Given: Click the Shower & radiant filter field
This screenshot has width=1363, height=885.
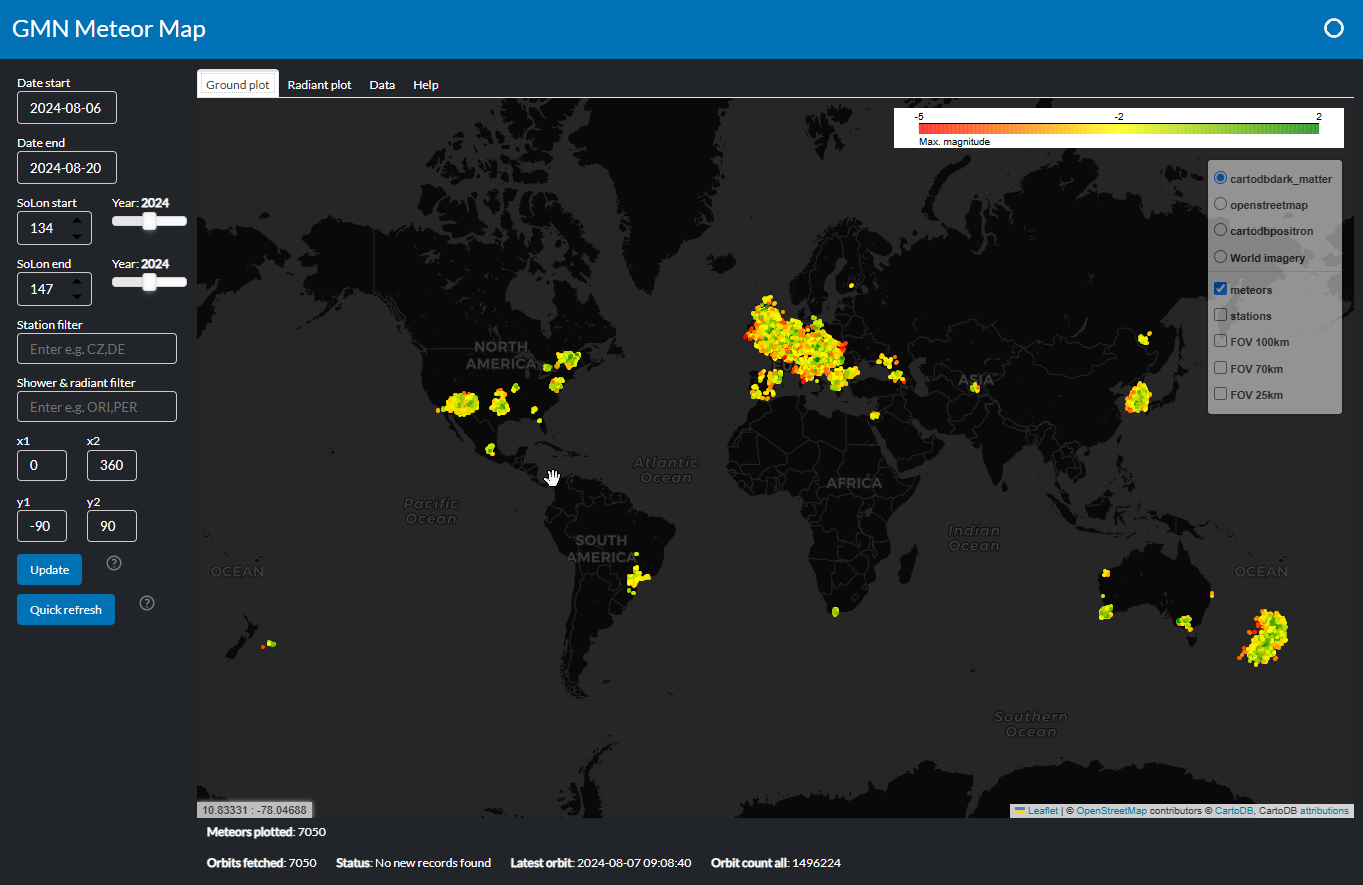Looking at the screenshot, I should 97,407.
